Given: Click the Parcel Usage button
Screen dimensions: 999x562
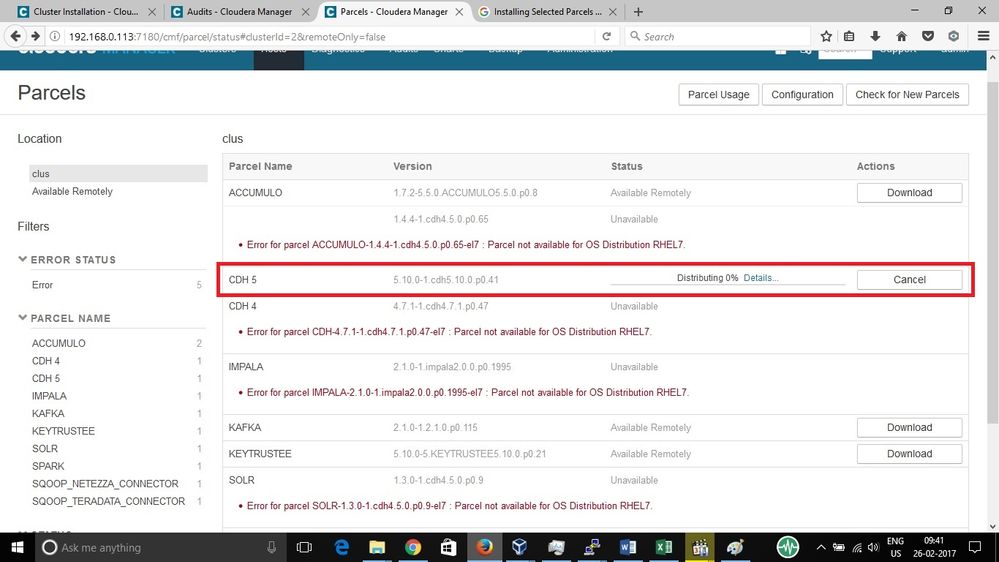Looking at the screenshot, I should point(718,94).
